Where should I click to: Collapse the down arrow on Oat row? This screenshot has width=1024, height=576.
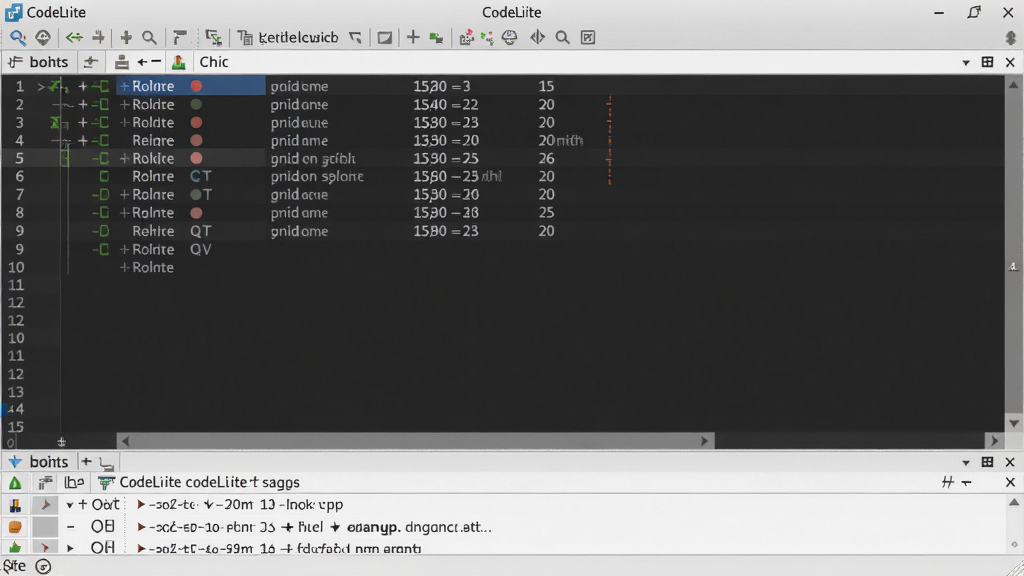click(69, 505)
